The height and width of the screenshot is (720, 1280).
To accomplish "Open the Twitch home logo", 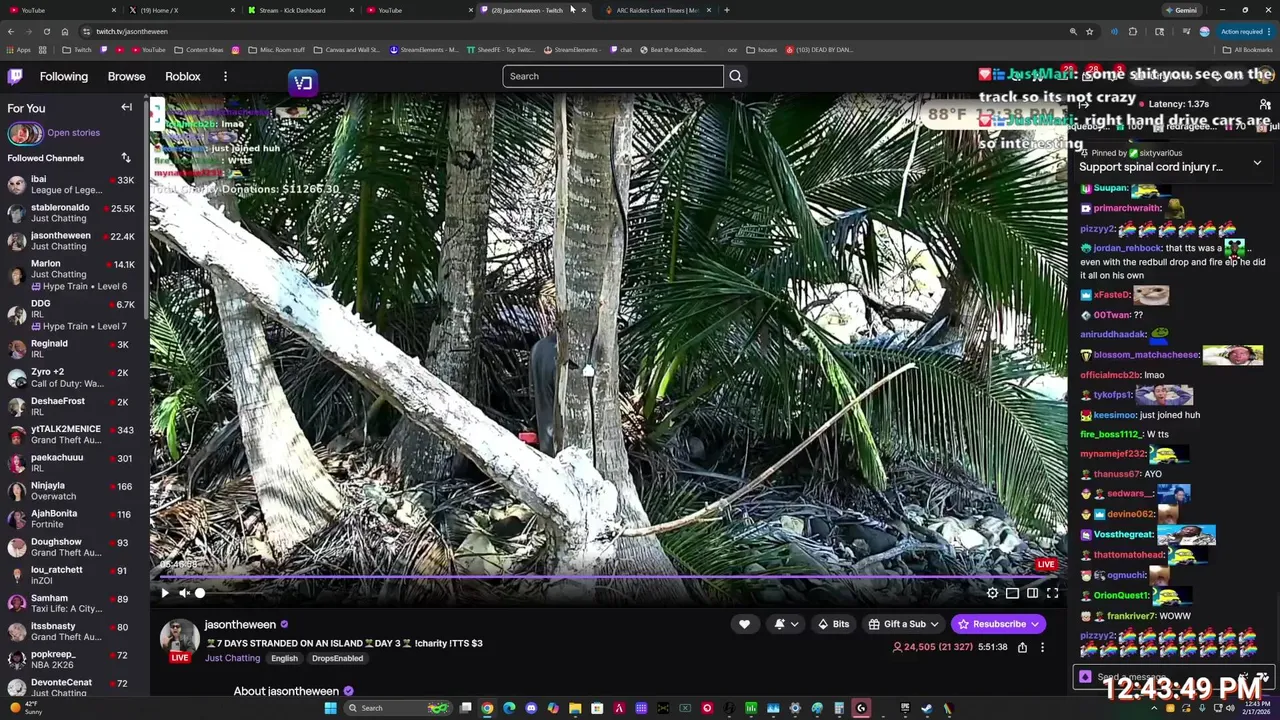I will pyautogui.click(x=15, y=76).
